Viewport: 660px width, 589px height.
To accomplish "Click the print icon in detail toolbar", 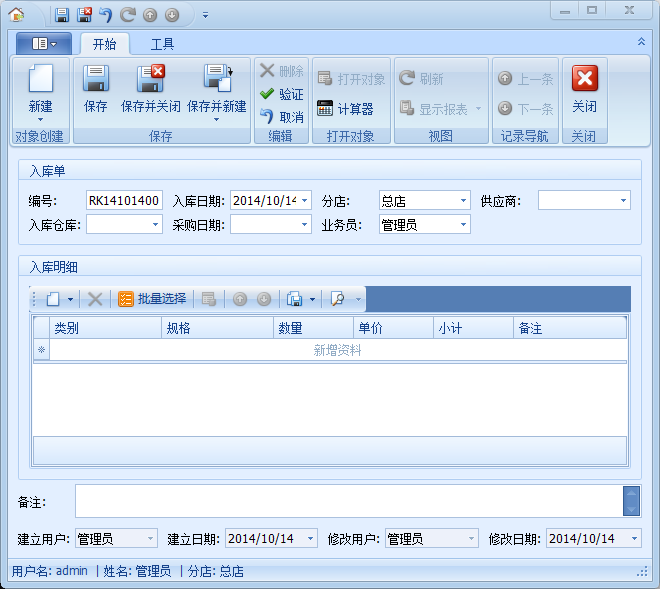I will (295, 299).
